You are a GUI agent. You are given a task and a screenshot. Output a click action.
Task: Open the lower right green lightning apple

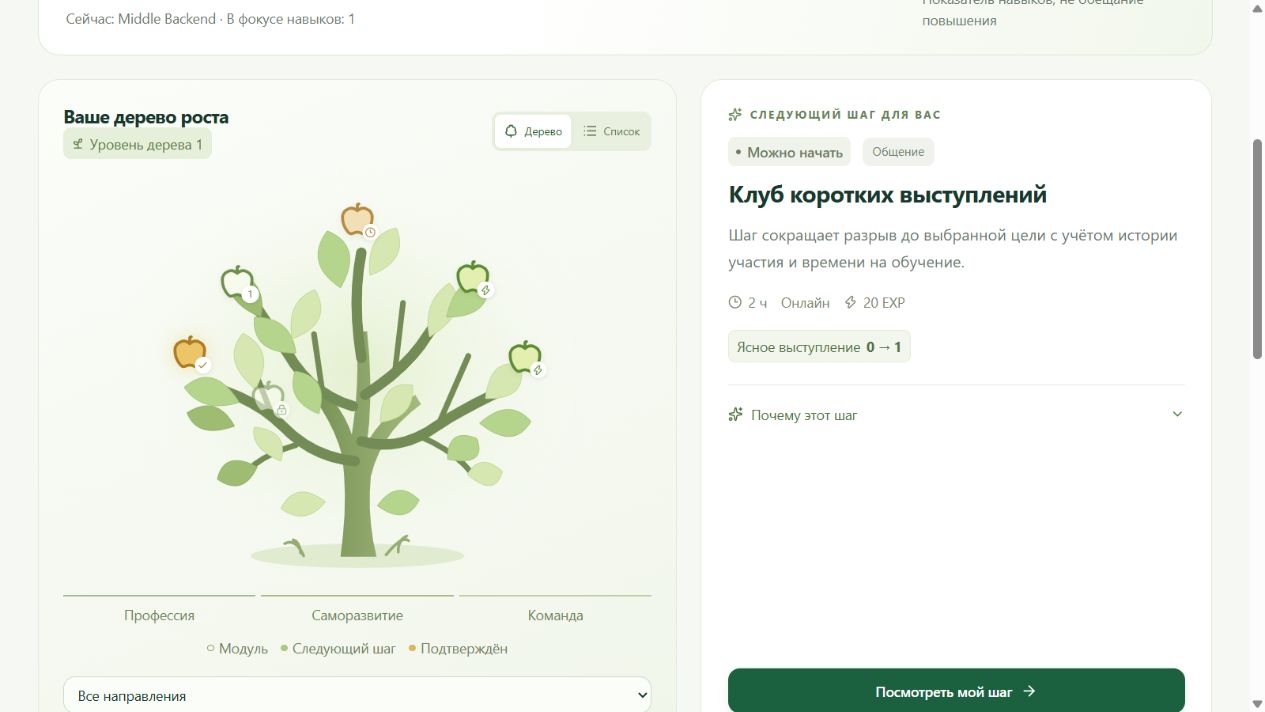pyautogui.click(x=525, y=358)
